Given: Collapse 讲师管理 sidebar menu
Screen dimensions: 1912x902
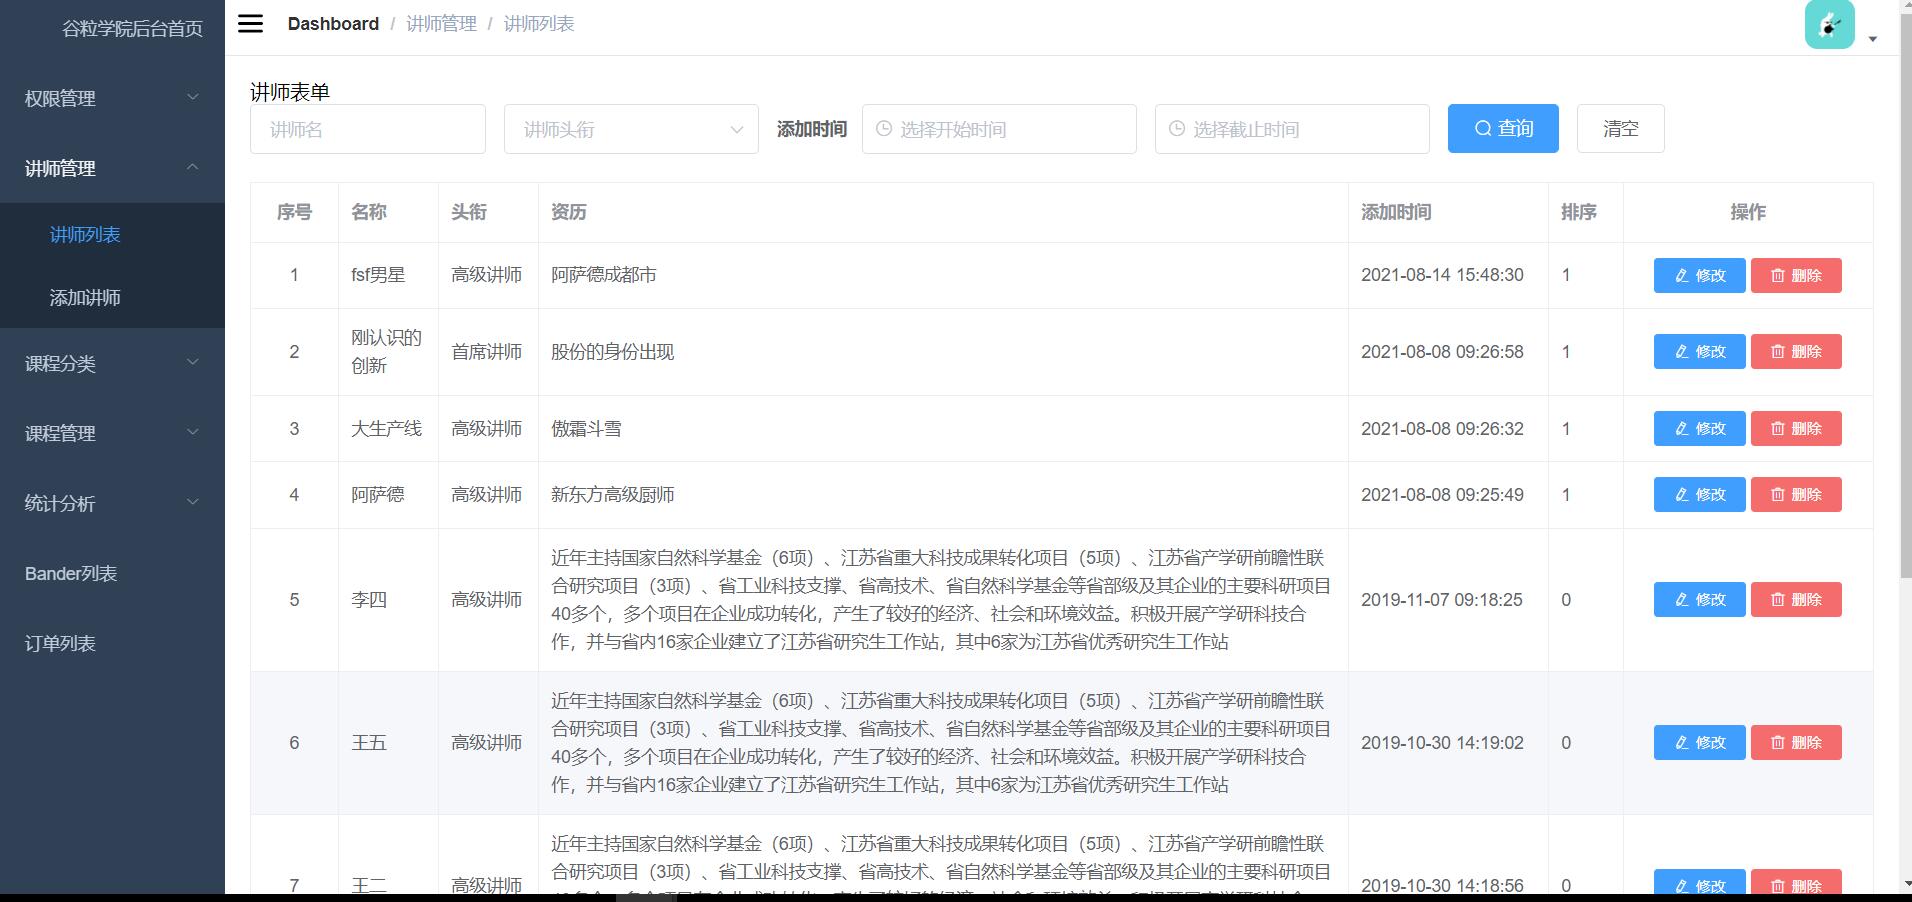Looking at the screenshot, I should 112,168.
